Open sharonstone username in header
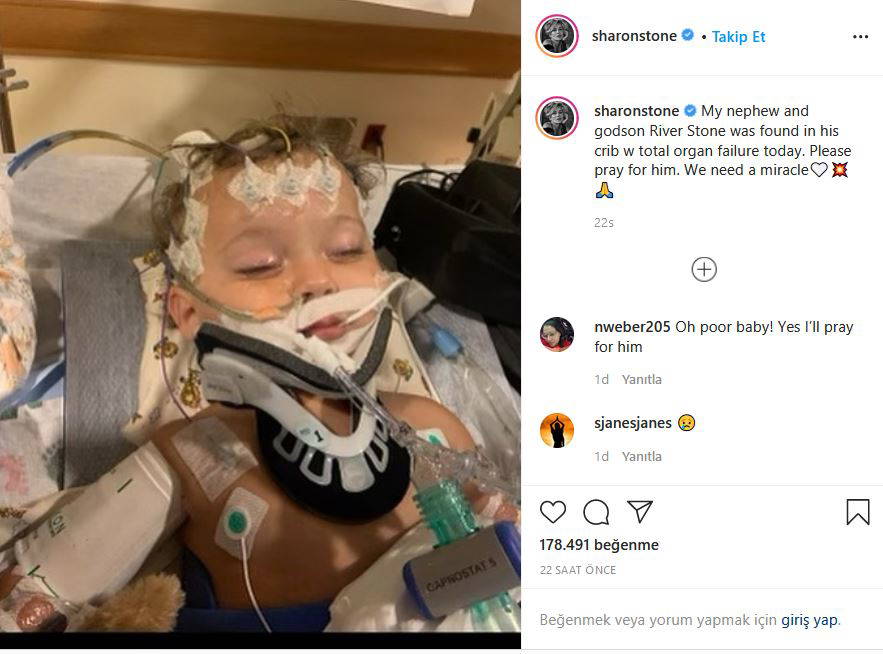 point(634,36)
